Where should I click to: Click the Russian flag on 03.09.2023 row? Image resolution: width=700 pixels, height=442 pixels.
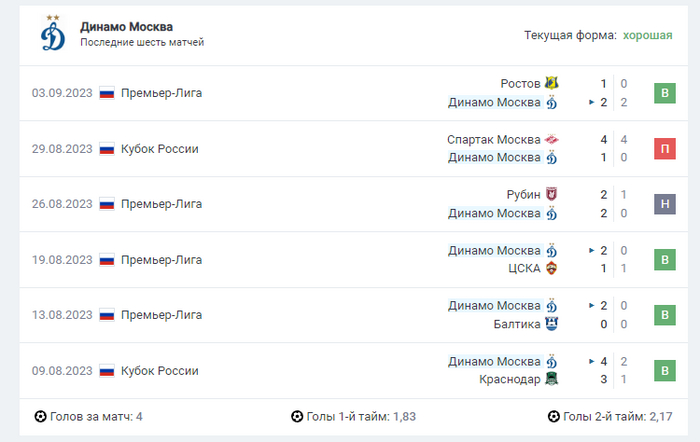point(107,93)
